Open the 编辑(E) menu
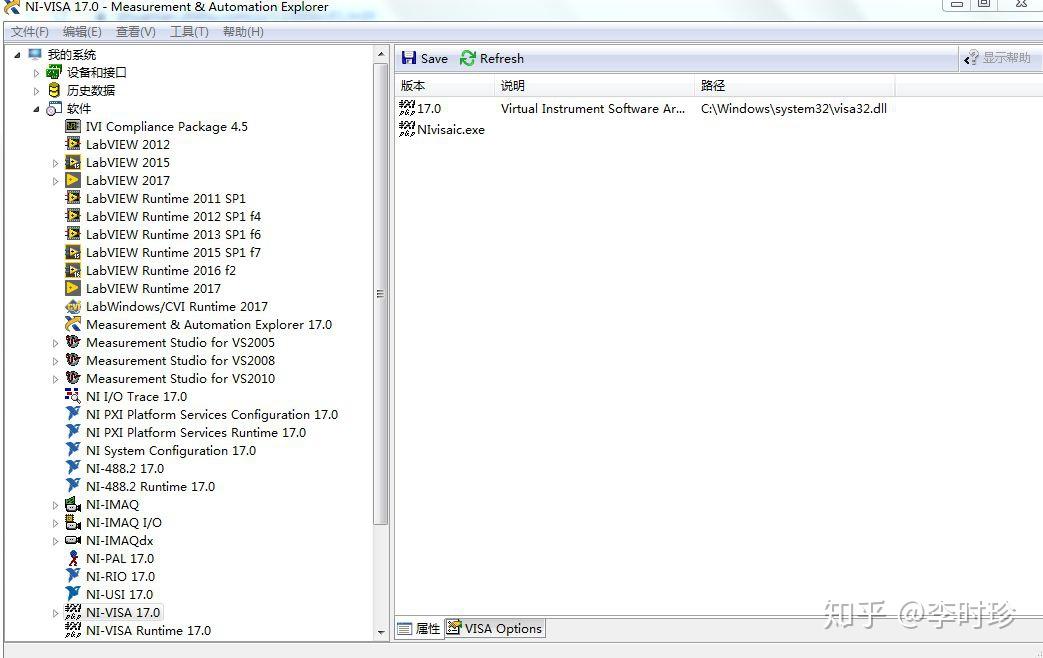 coord(82,31)
